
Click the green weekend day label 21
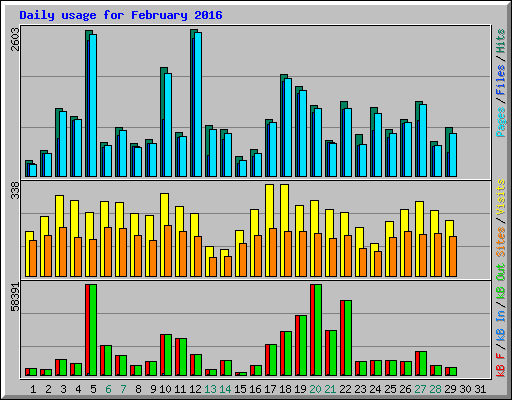330,389
